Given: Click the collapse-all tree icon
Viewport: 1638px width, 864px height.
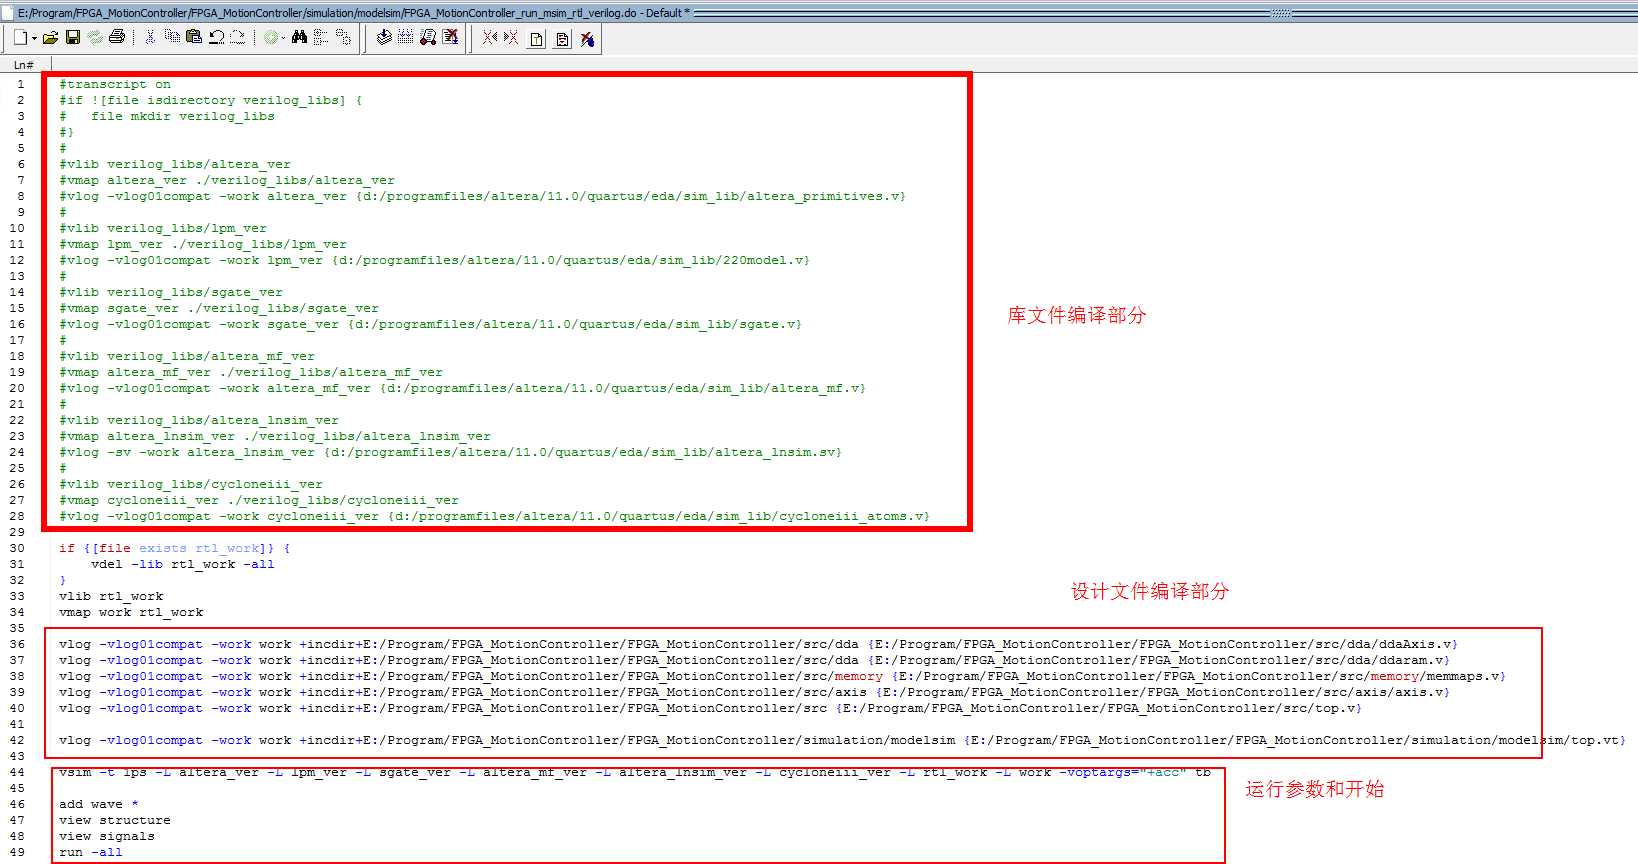Looking at the screenshot, I should click(321, 37).
